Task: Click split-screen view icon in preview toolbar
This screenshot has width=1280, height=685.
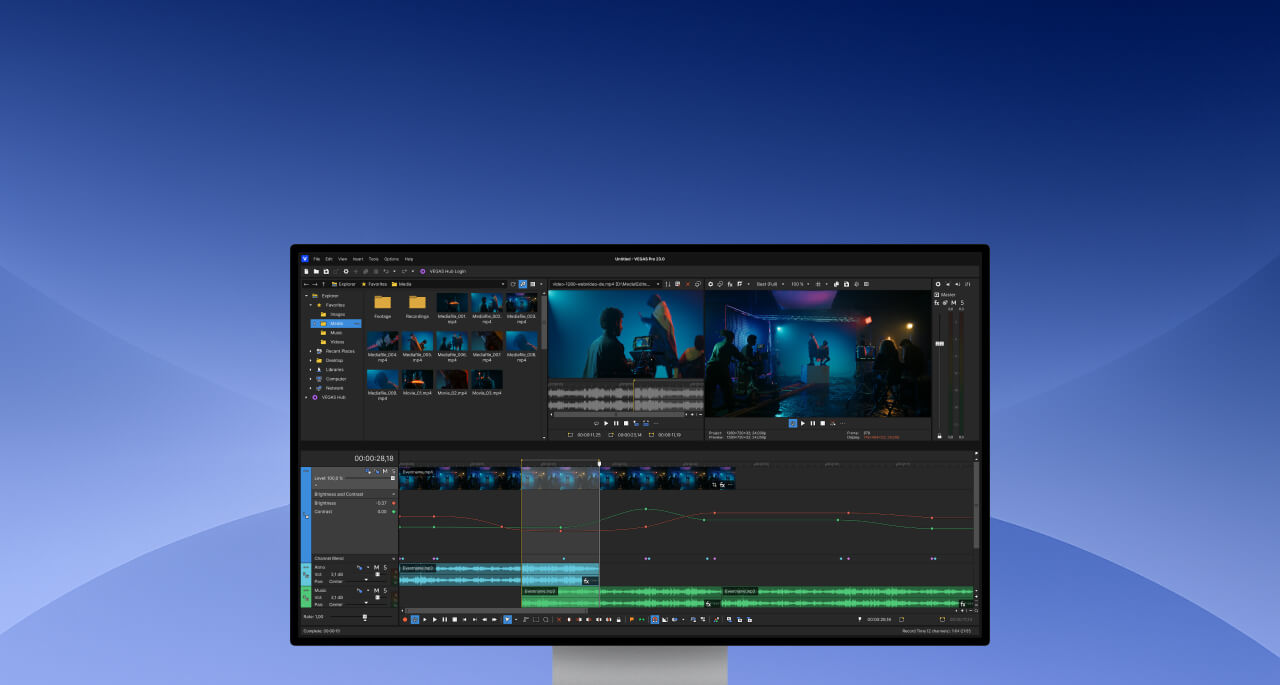Action: click(x=740, y=284)
